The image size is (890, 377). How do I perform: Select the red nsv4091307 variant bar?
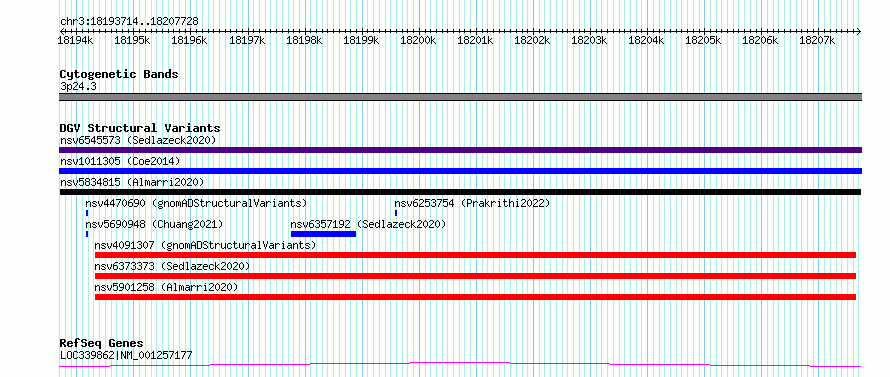pos(475,255)
